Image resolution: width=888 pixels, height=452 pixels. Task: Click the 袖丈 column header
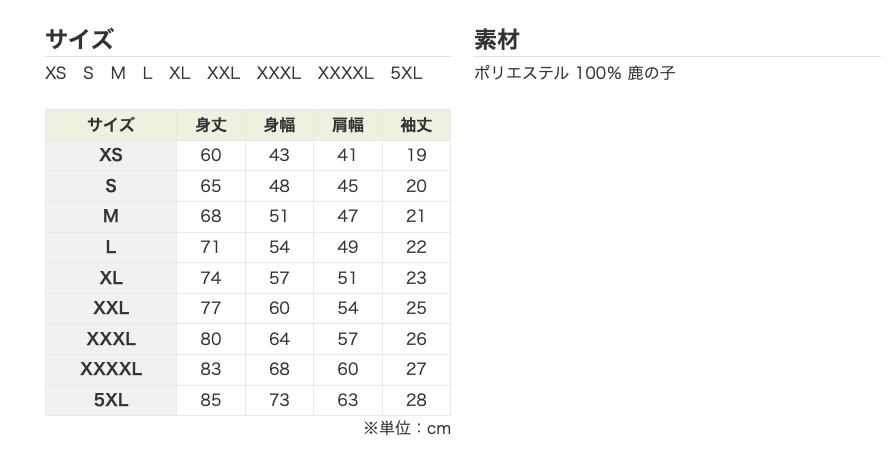click(416, 125)
